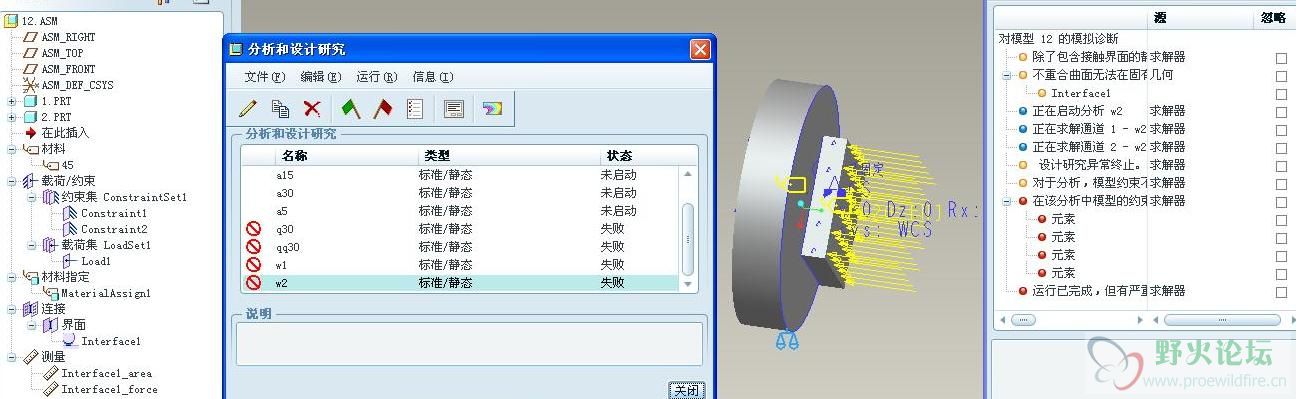1296x399 pixels.
Task: Expand the 1.PRT tree node
Action: (x=11, y=101)
